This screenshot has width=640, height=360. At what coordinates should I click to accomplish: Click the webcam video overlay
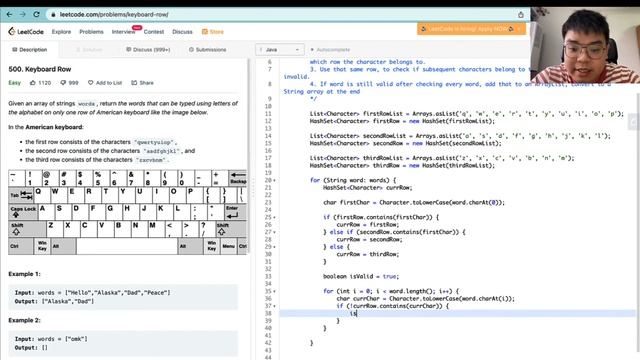pos(585,45)
